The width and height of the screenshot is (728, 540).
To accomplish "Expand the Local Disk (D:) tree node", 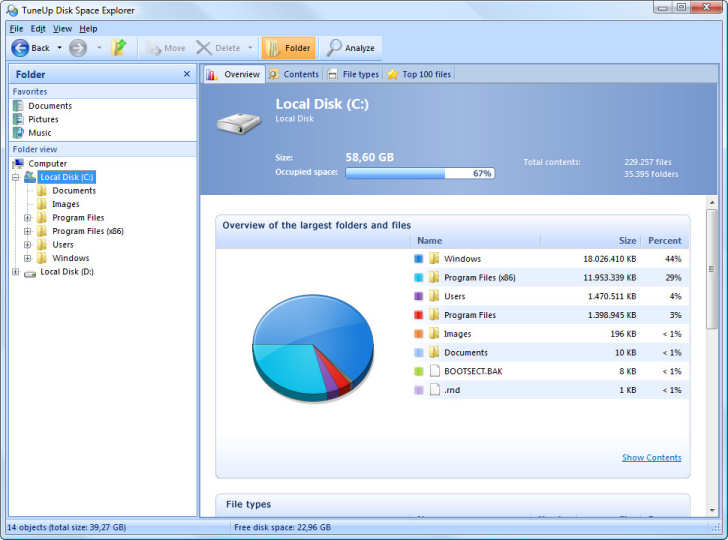I will pyautogui.click(x=16, y=272).
